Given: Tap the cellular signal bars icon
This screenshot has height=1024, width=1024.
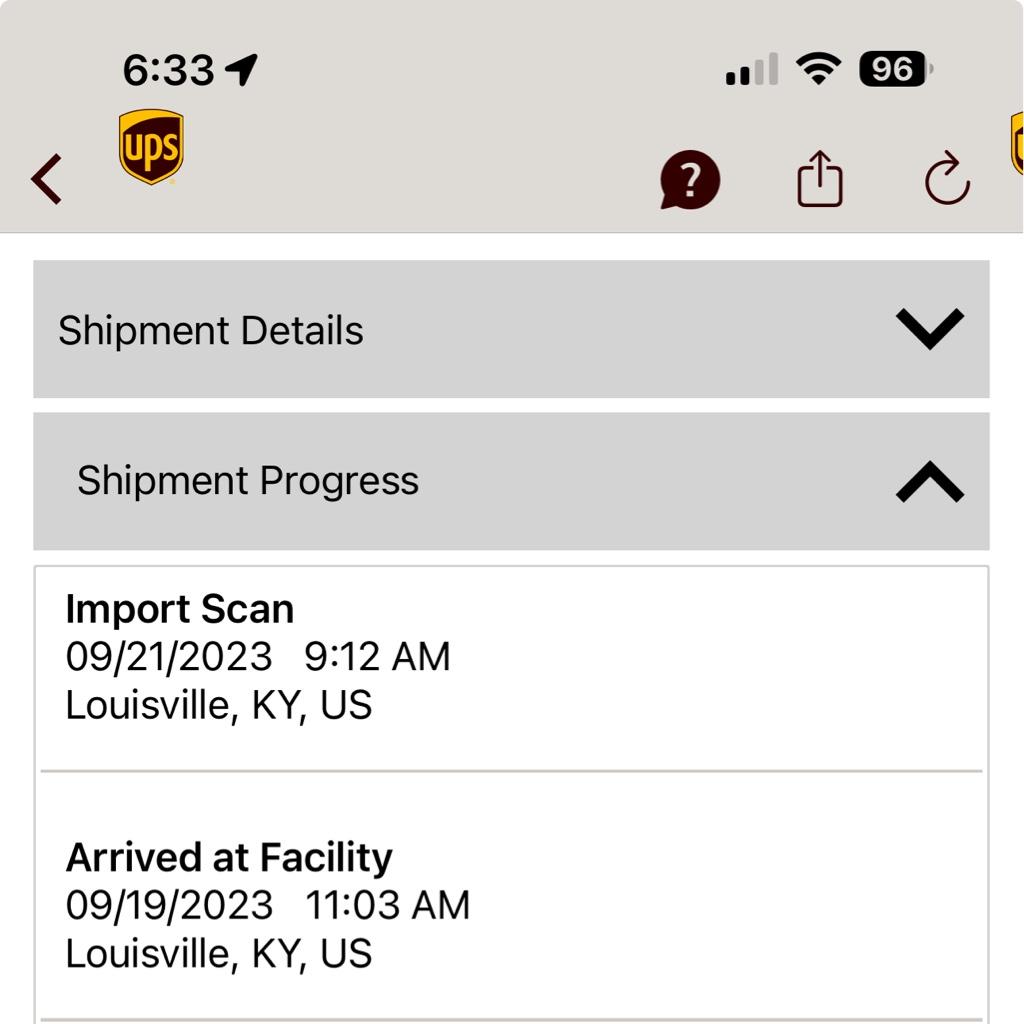Looking at the screenshot, I should coord(752,69).
